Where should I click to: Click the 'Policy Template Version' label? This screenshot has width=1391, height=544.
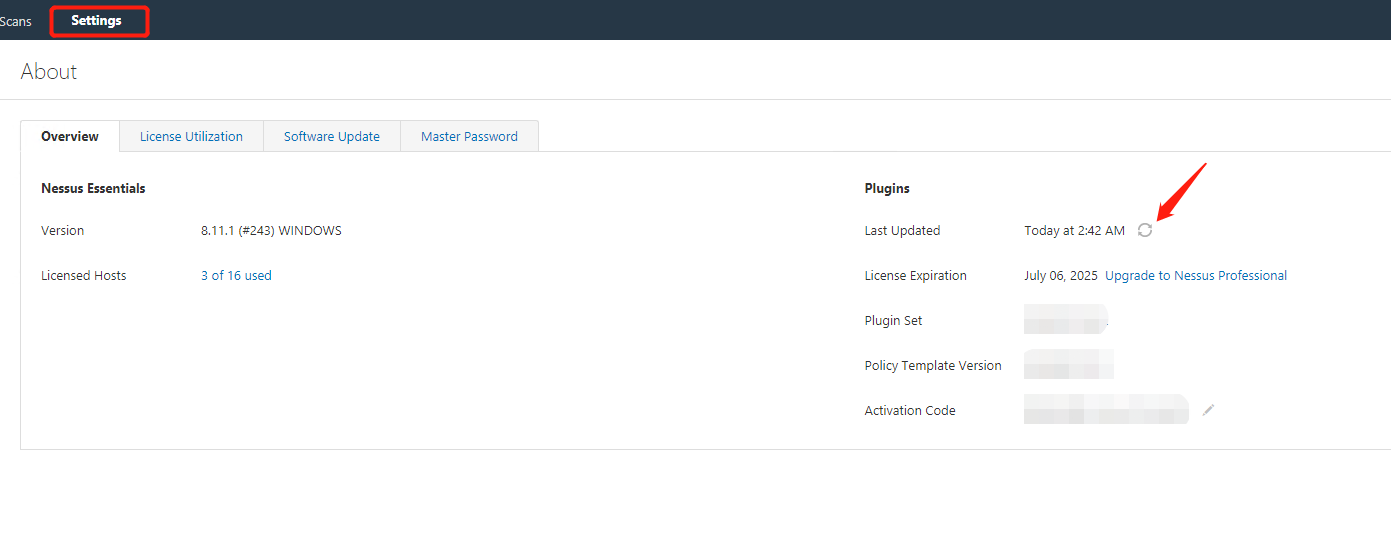933,365
